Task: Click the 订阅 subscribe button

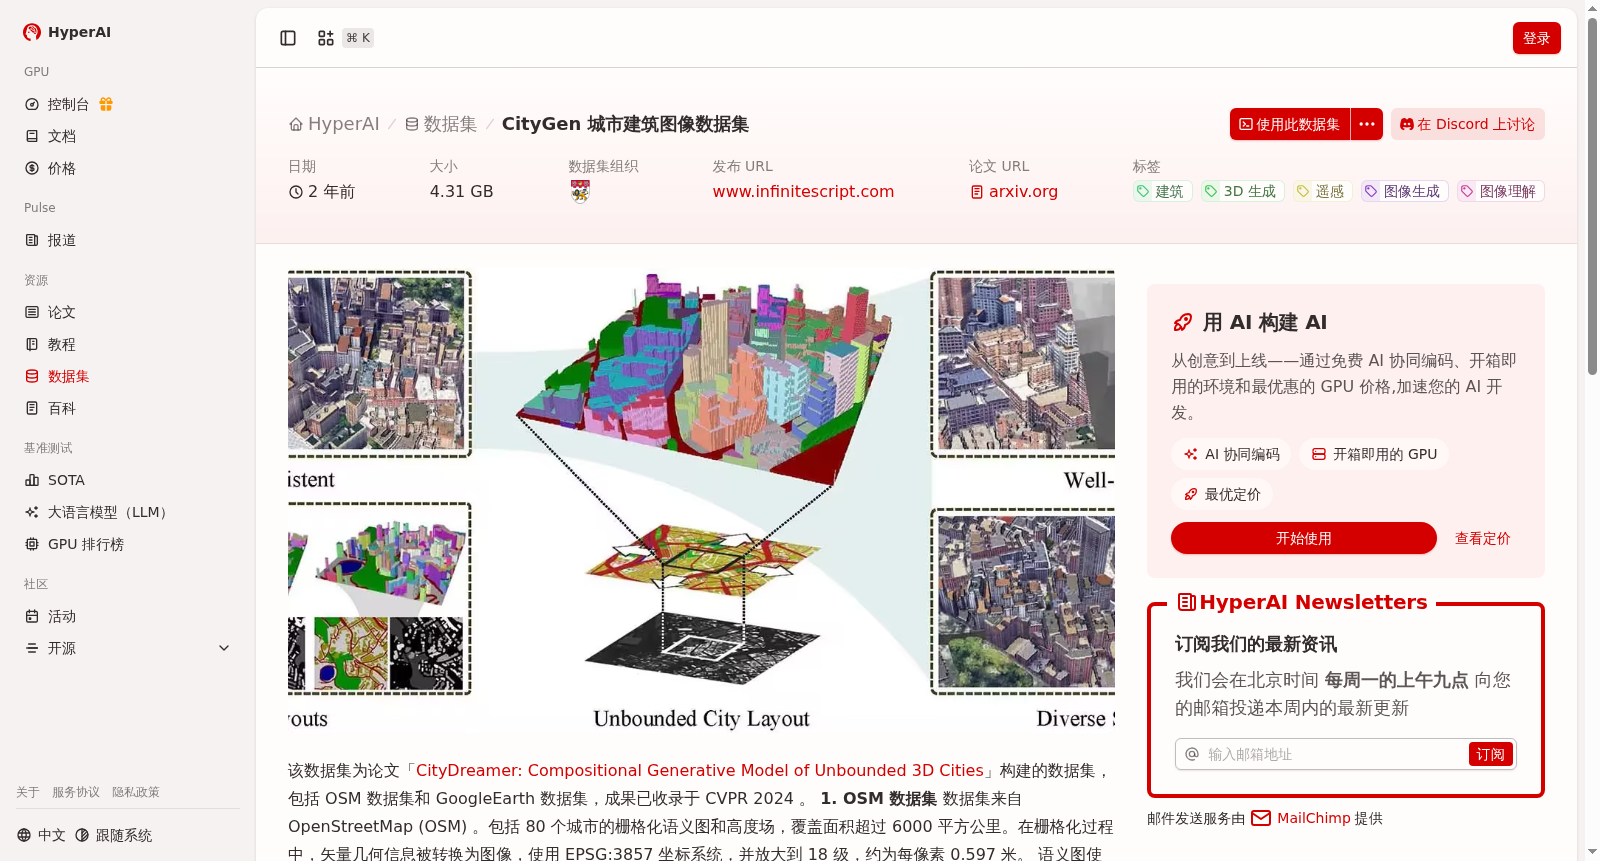Action: tap(1490, 754)
